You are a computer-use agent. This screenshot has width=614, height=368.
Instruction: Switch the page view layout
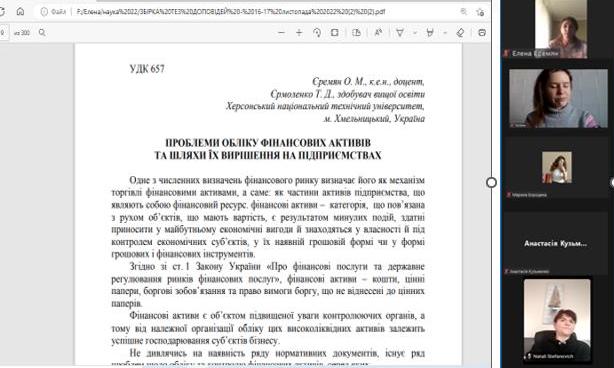click(356, 33)
